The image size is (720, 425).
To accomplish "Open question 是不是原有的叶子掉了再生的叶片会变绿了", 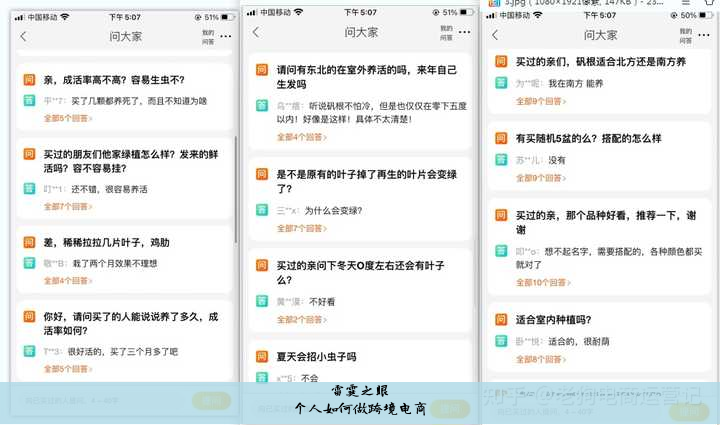I will [x=360, y=181].
